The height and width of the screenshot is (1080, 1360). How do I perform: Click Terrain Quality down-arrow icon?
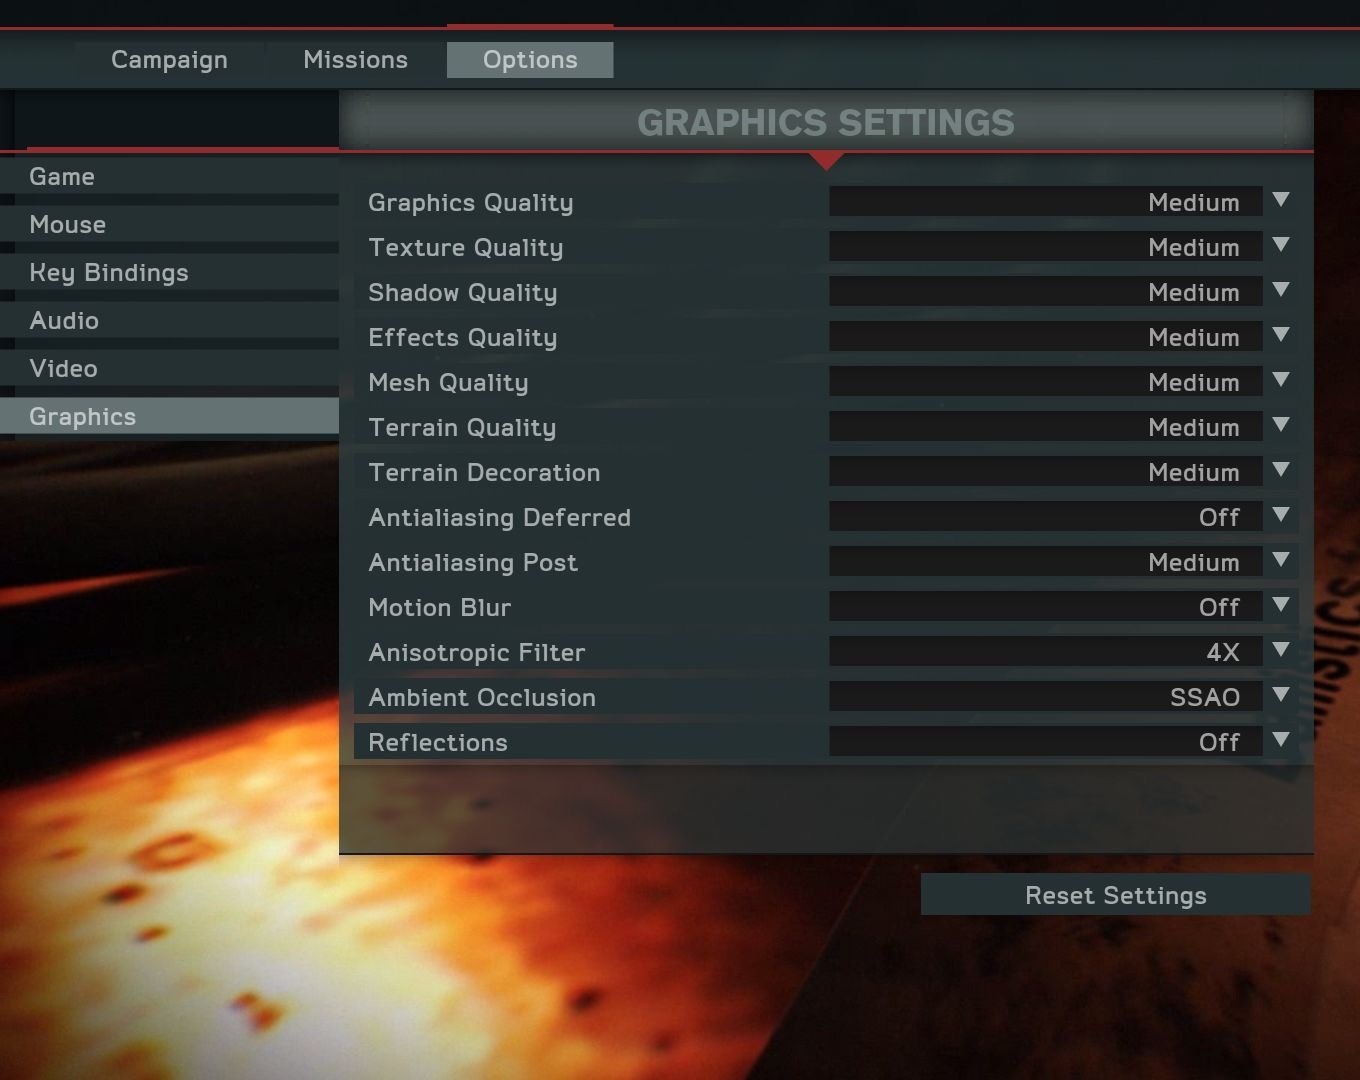(1281, 425)
